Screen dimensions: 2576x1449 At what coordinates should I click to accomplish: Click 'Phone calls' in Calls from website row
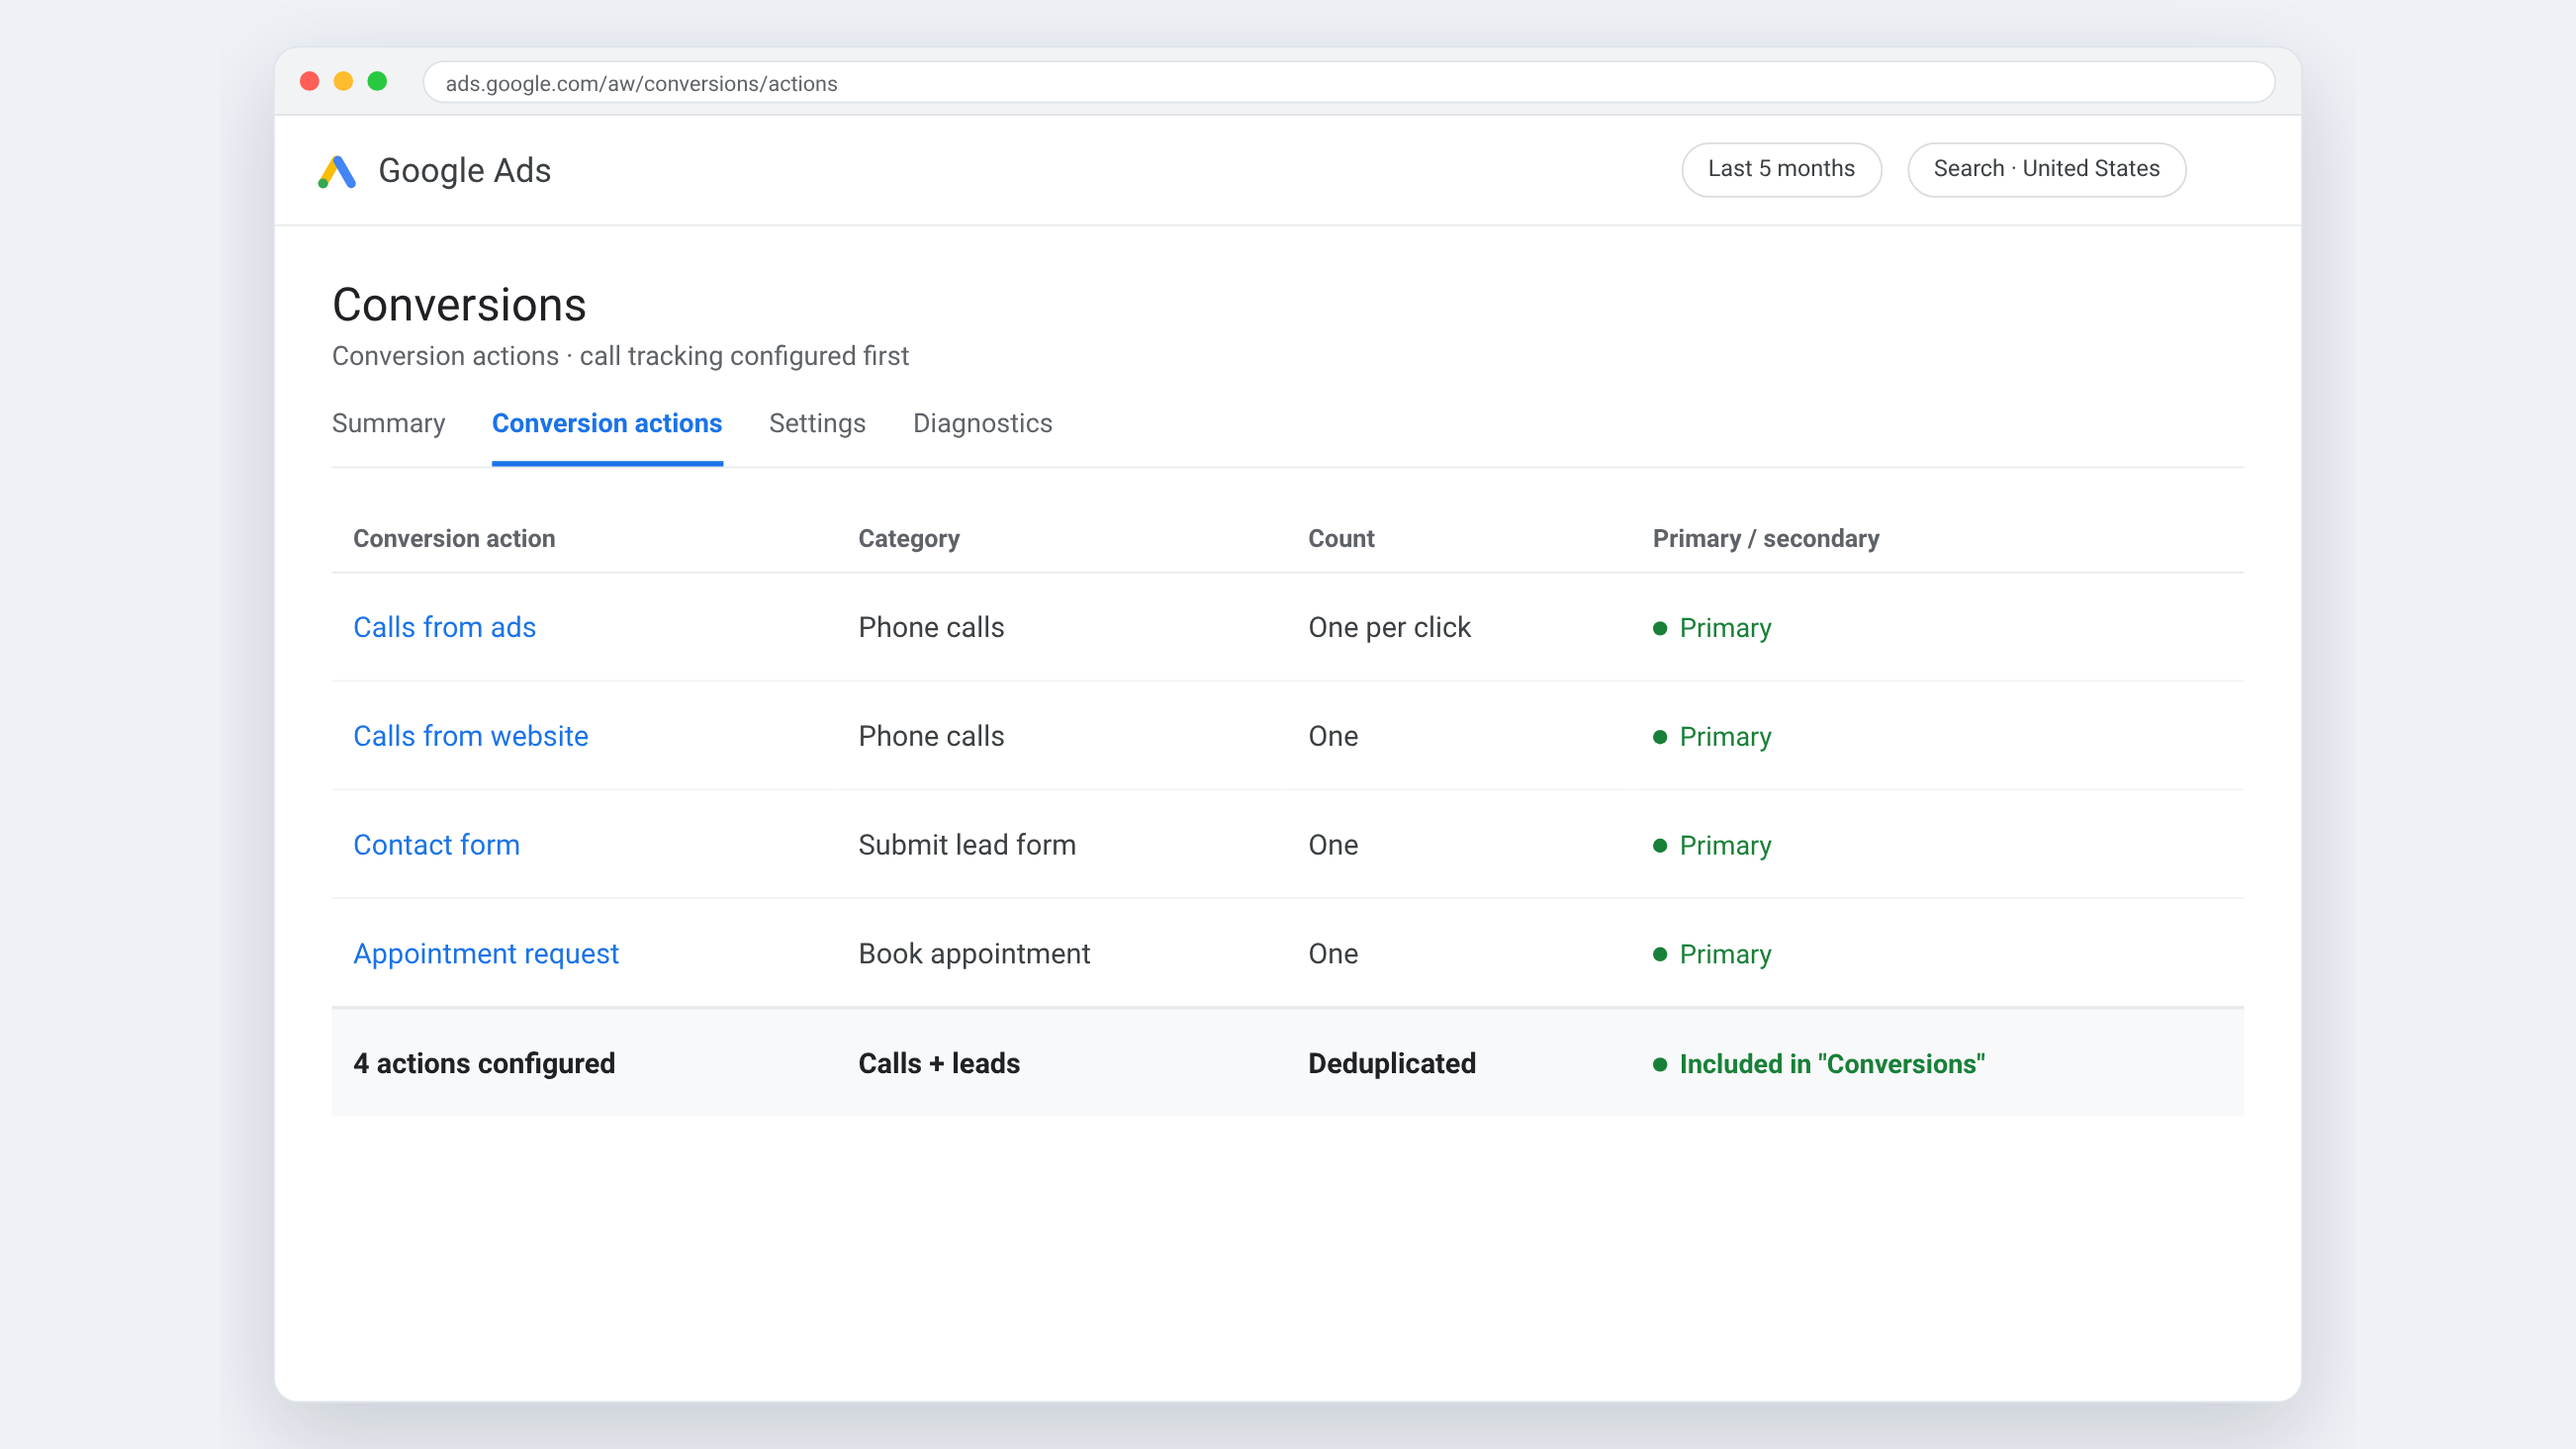931,736
